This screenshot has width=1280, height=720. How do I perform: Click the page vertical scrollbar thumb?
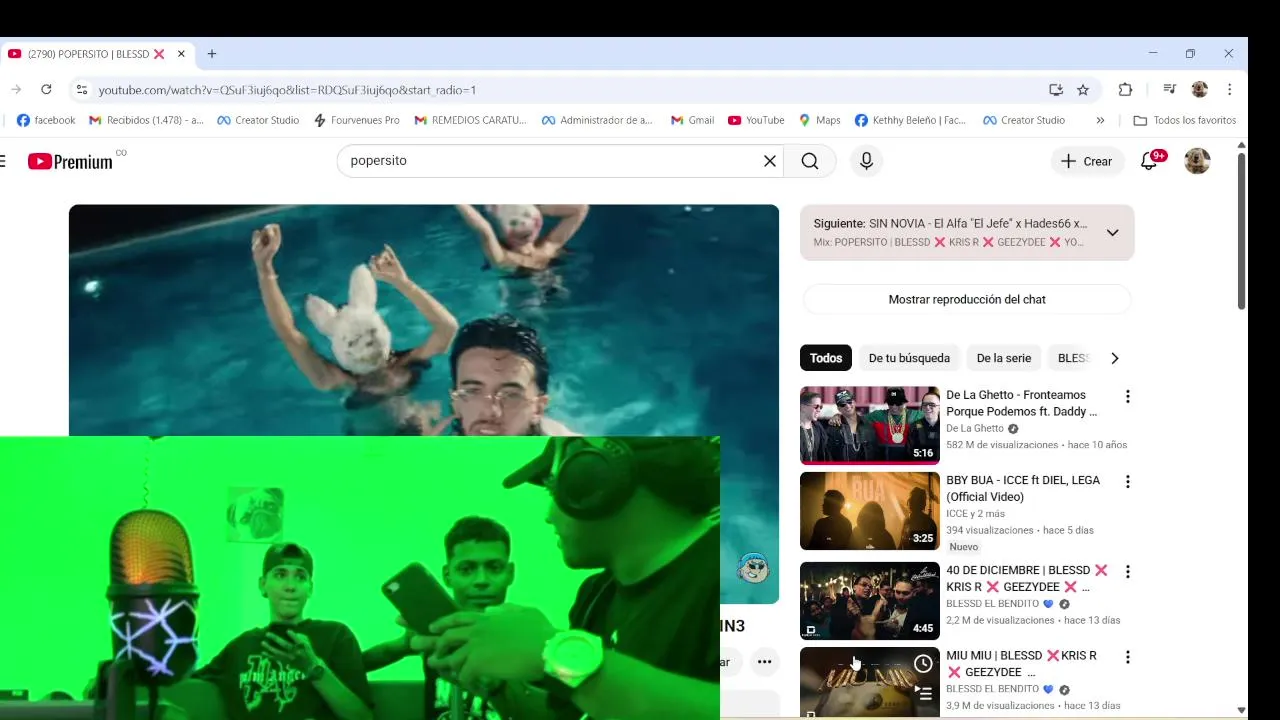(1241, 230)
